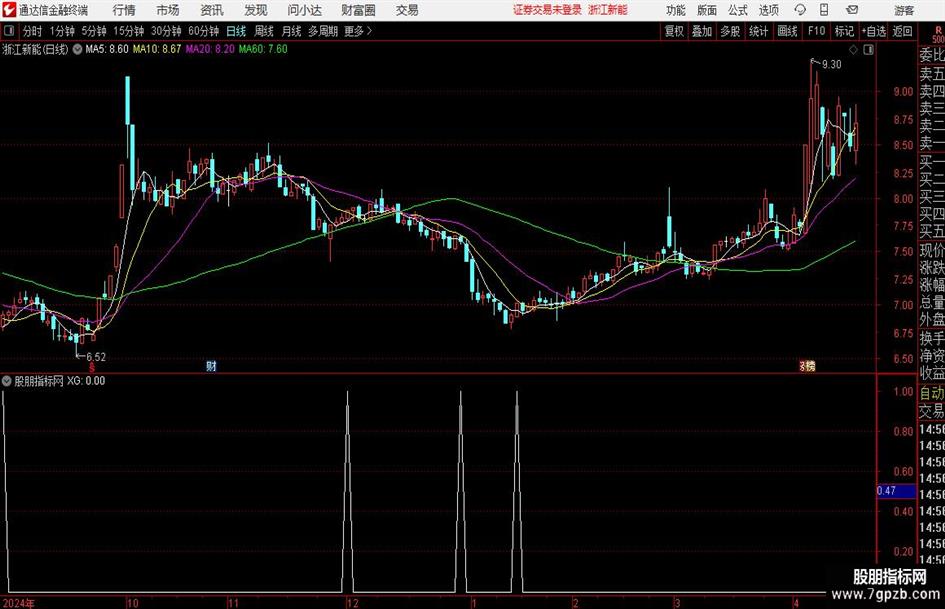The height and width of the screenshot is (609, 945).
Task: Switch to the 月线 monthly period
Action: point(291,31)
